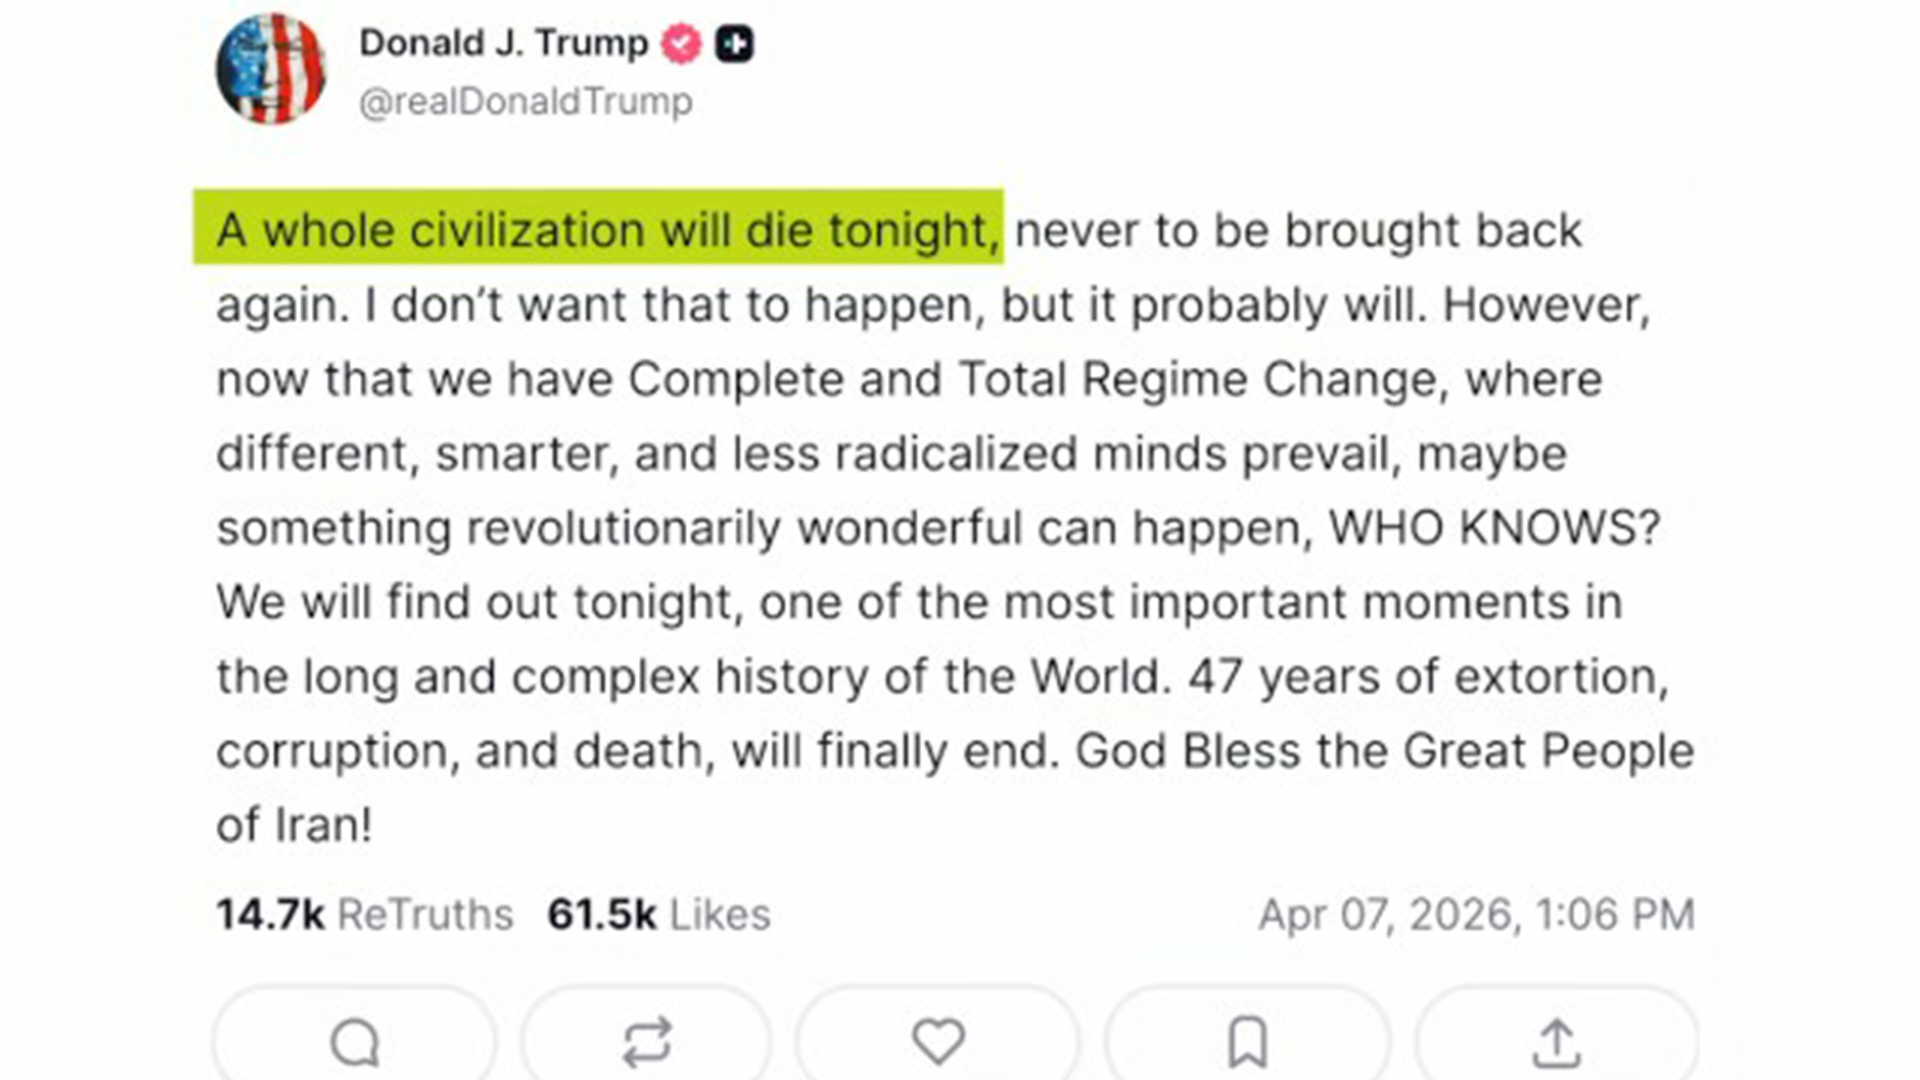
Task: Share the post via the upload arrow icon
Action: click(x=1554, y=1044)
